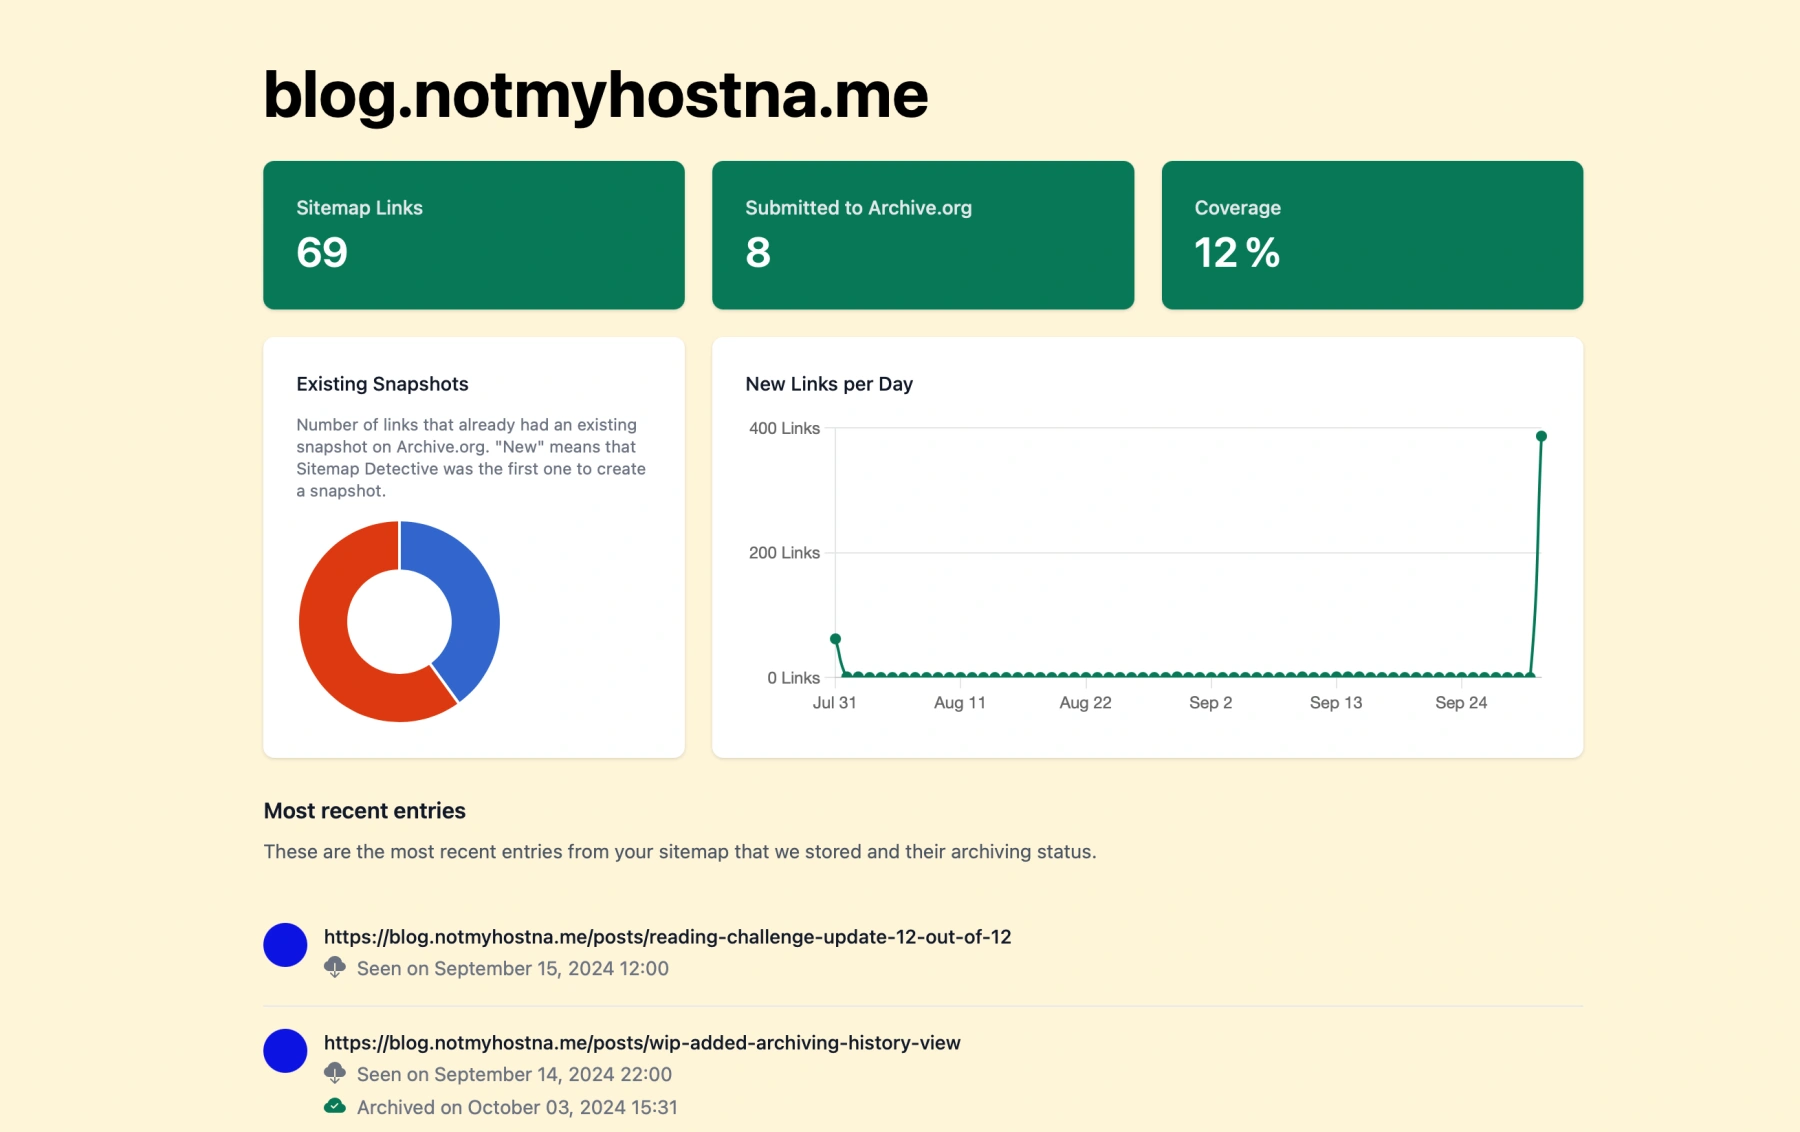Click the Jul 31 starting data point

coord(836,639)
